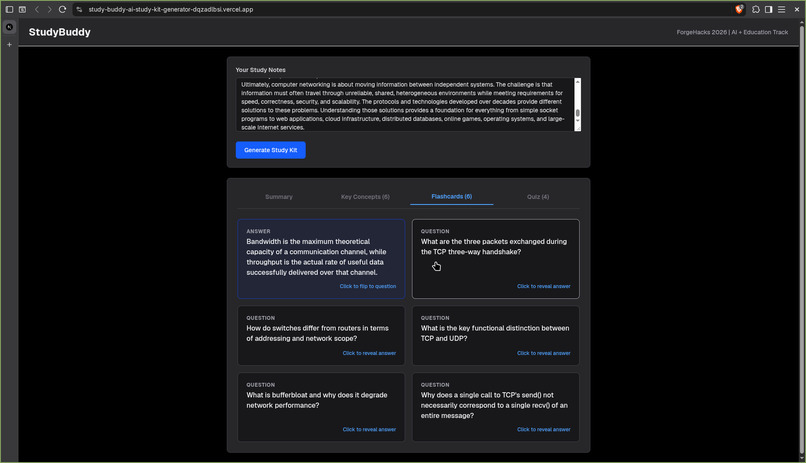This screenshot has height=463, width=806.
Task: Open the browser extensions puzzle icon
Action: click(x=756, y=9)
